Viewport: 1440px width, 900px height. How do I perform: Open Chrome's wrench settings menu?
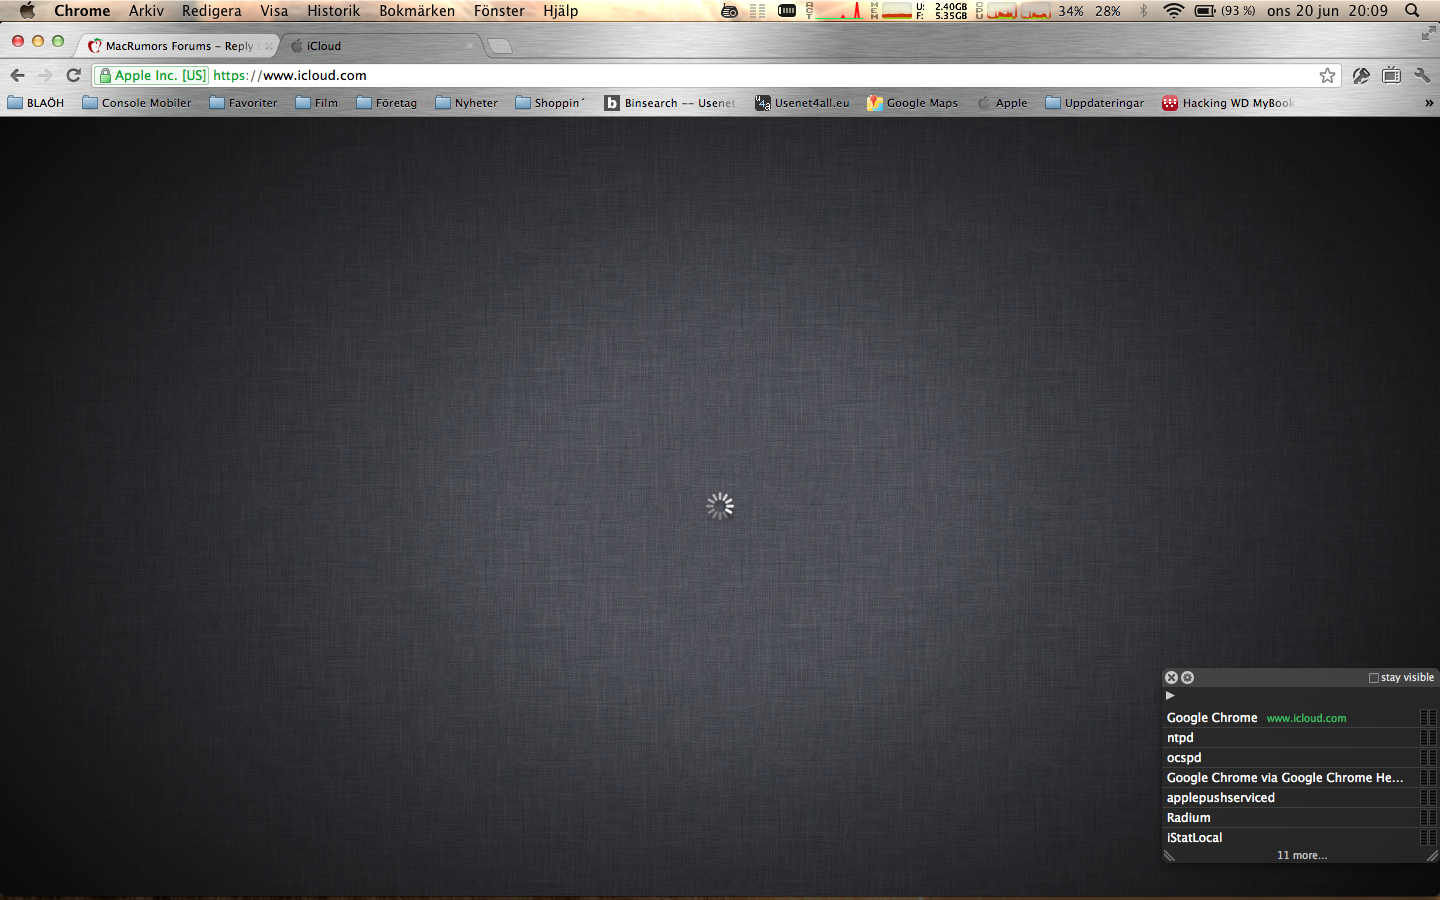[1422, 75]
